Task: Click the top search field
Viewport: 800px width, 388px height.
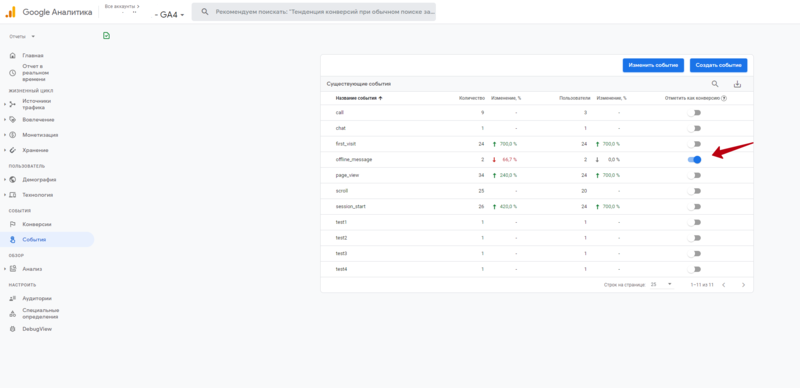Action: (x=314, y=12)
